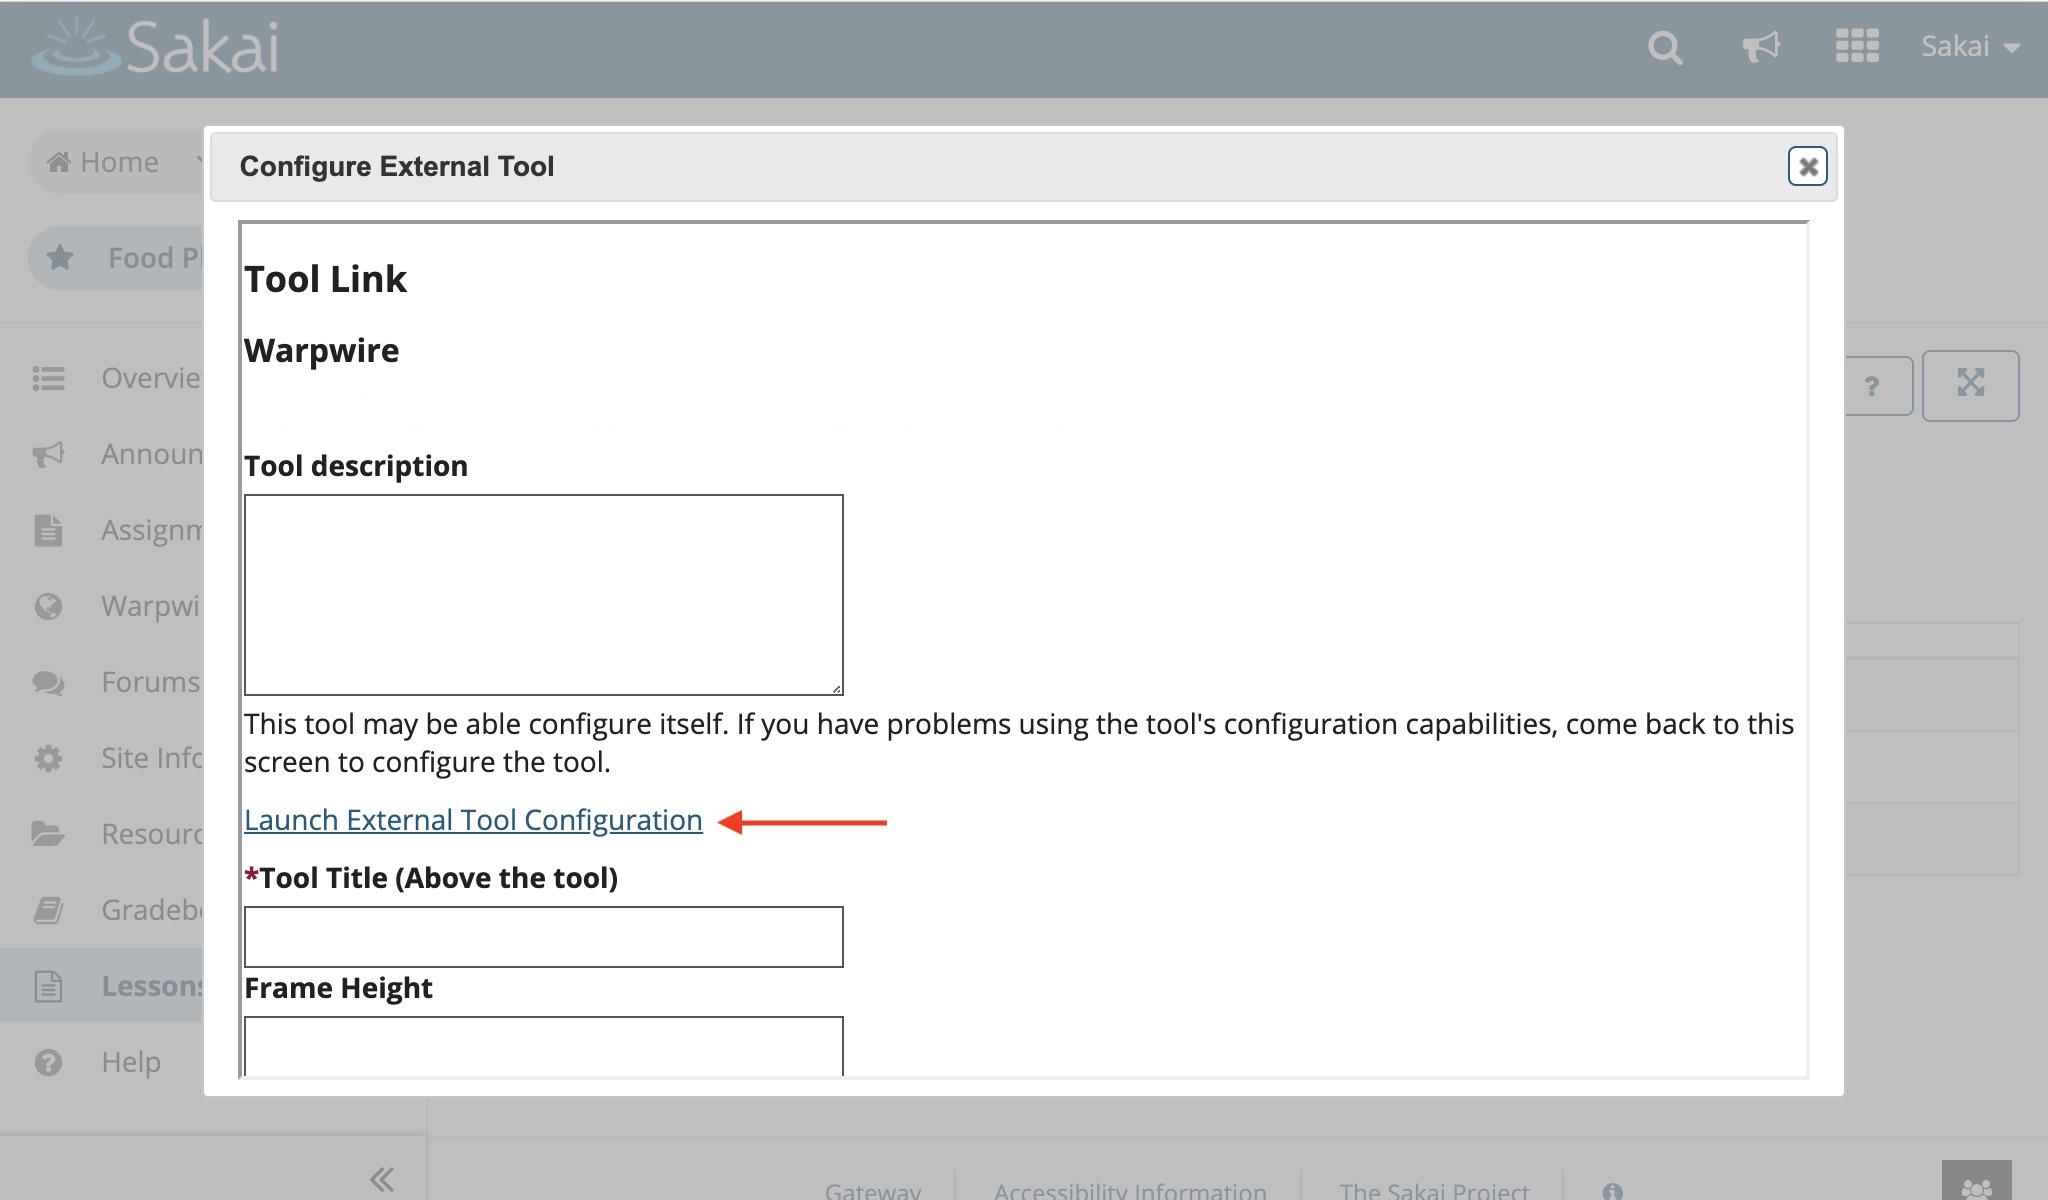Select Lessons in the left sidebar
The image size is (2048, 1200).
[150, 986]
